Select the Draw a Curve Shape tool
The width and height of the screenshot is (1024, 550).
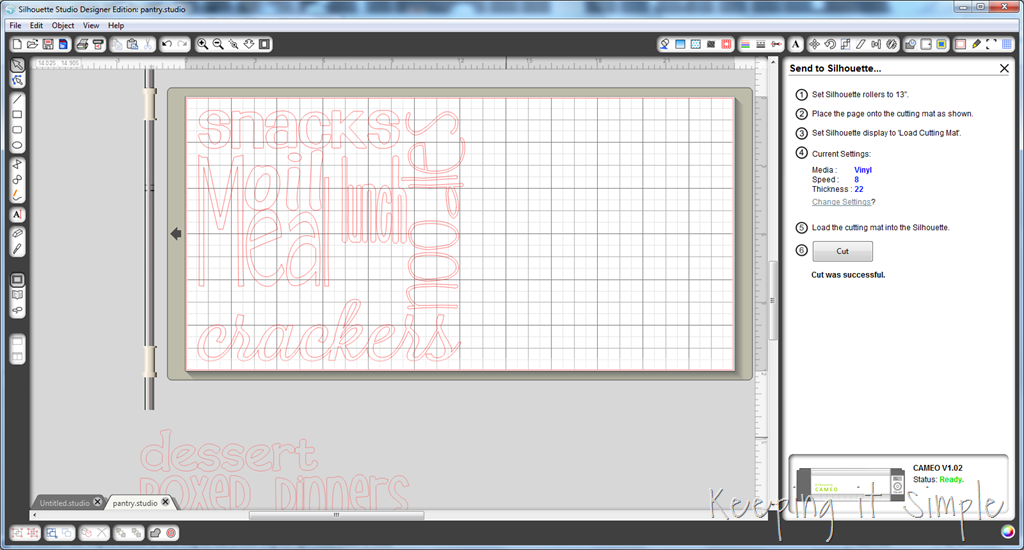pyautogui.click(x=18, y=180)
